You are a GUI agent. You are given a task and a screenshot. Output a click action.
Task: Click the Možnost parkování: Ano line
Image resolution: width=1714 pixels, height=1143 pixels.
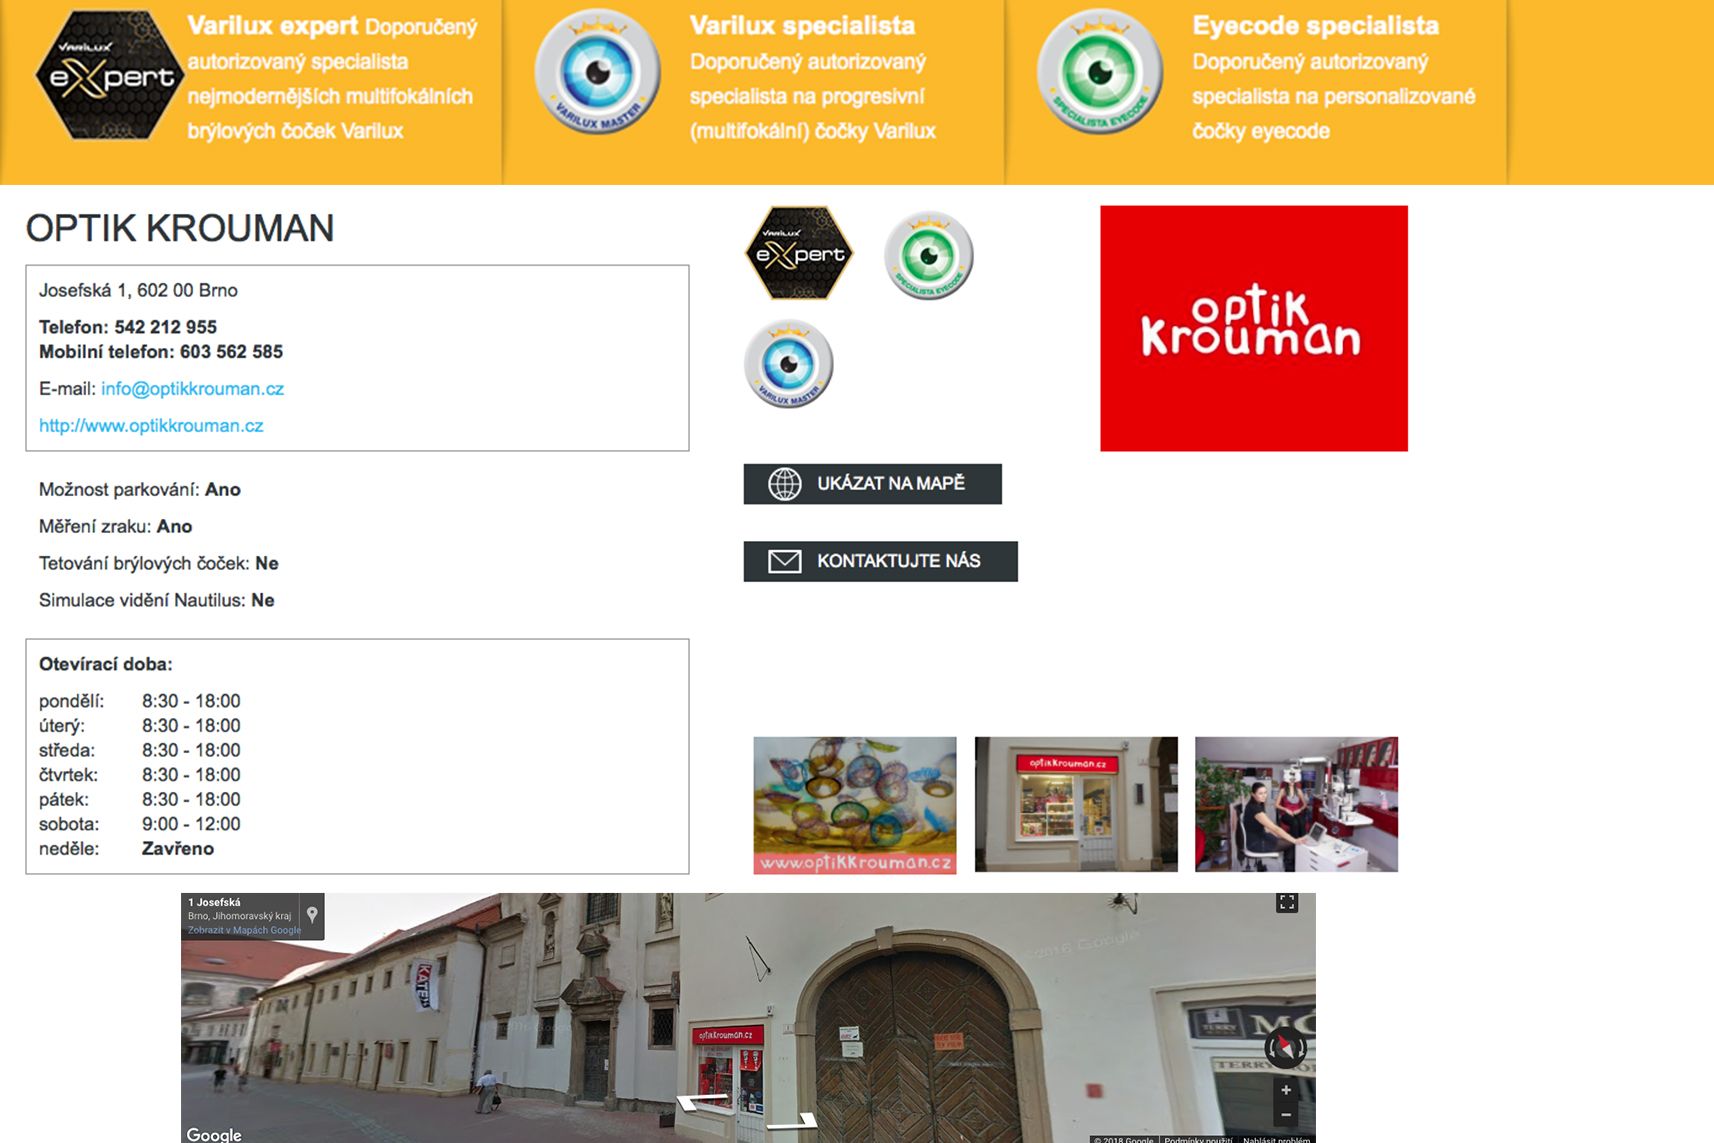click(140, 490)
